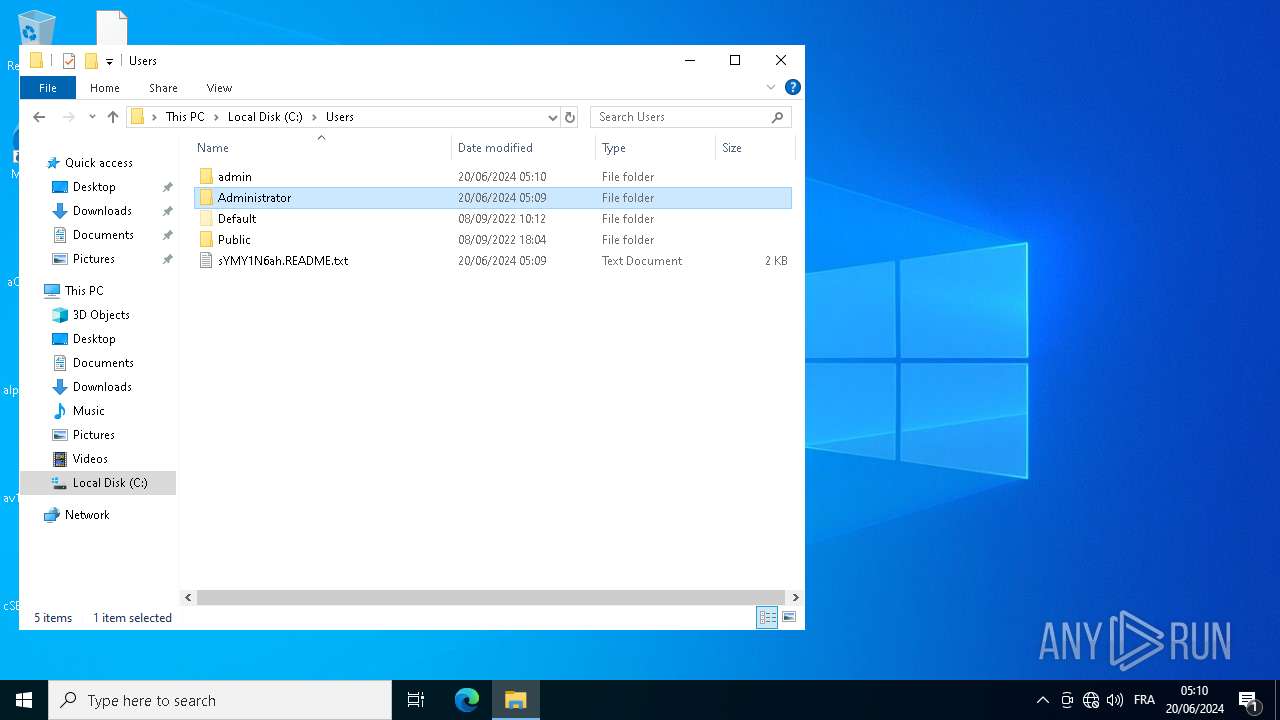Select This PC in navigation pane
The width and height of the screenshot is (1280, 720).
point(84,291)
